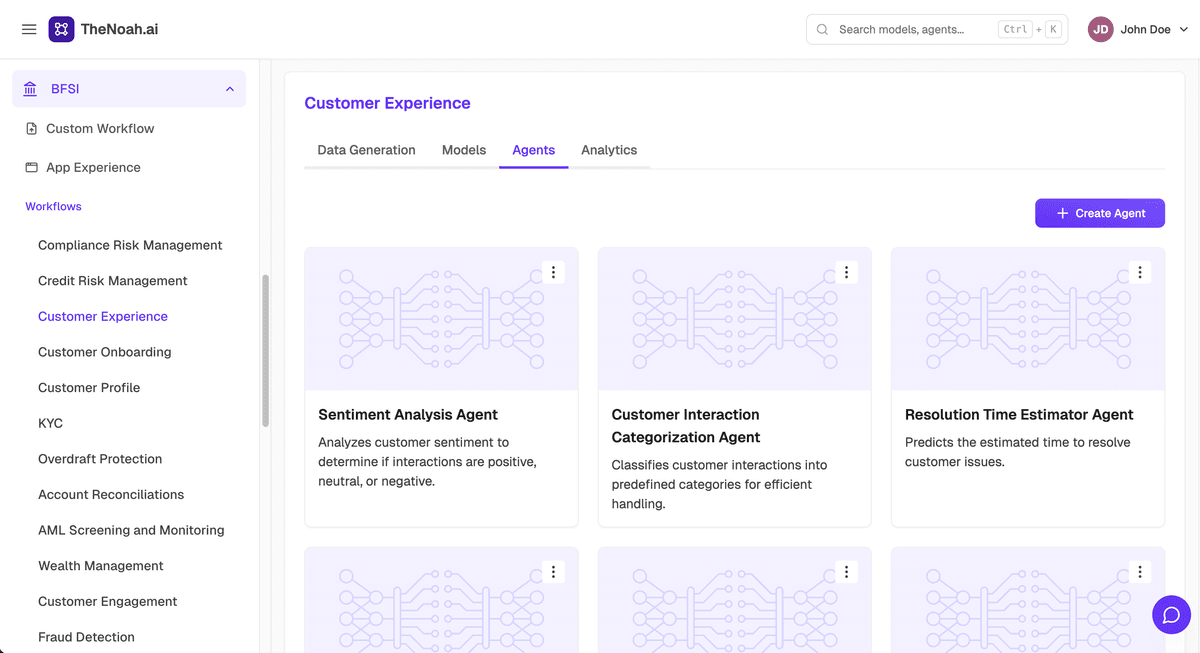Click Resolution Time Estimator Agent title
Viewport: 1200px width, 653px height.
pyautogui.click(x=1019, y=414)
